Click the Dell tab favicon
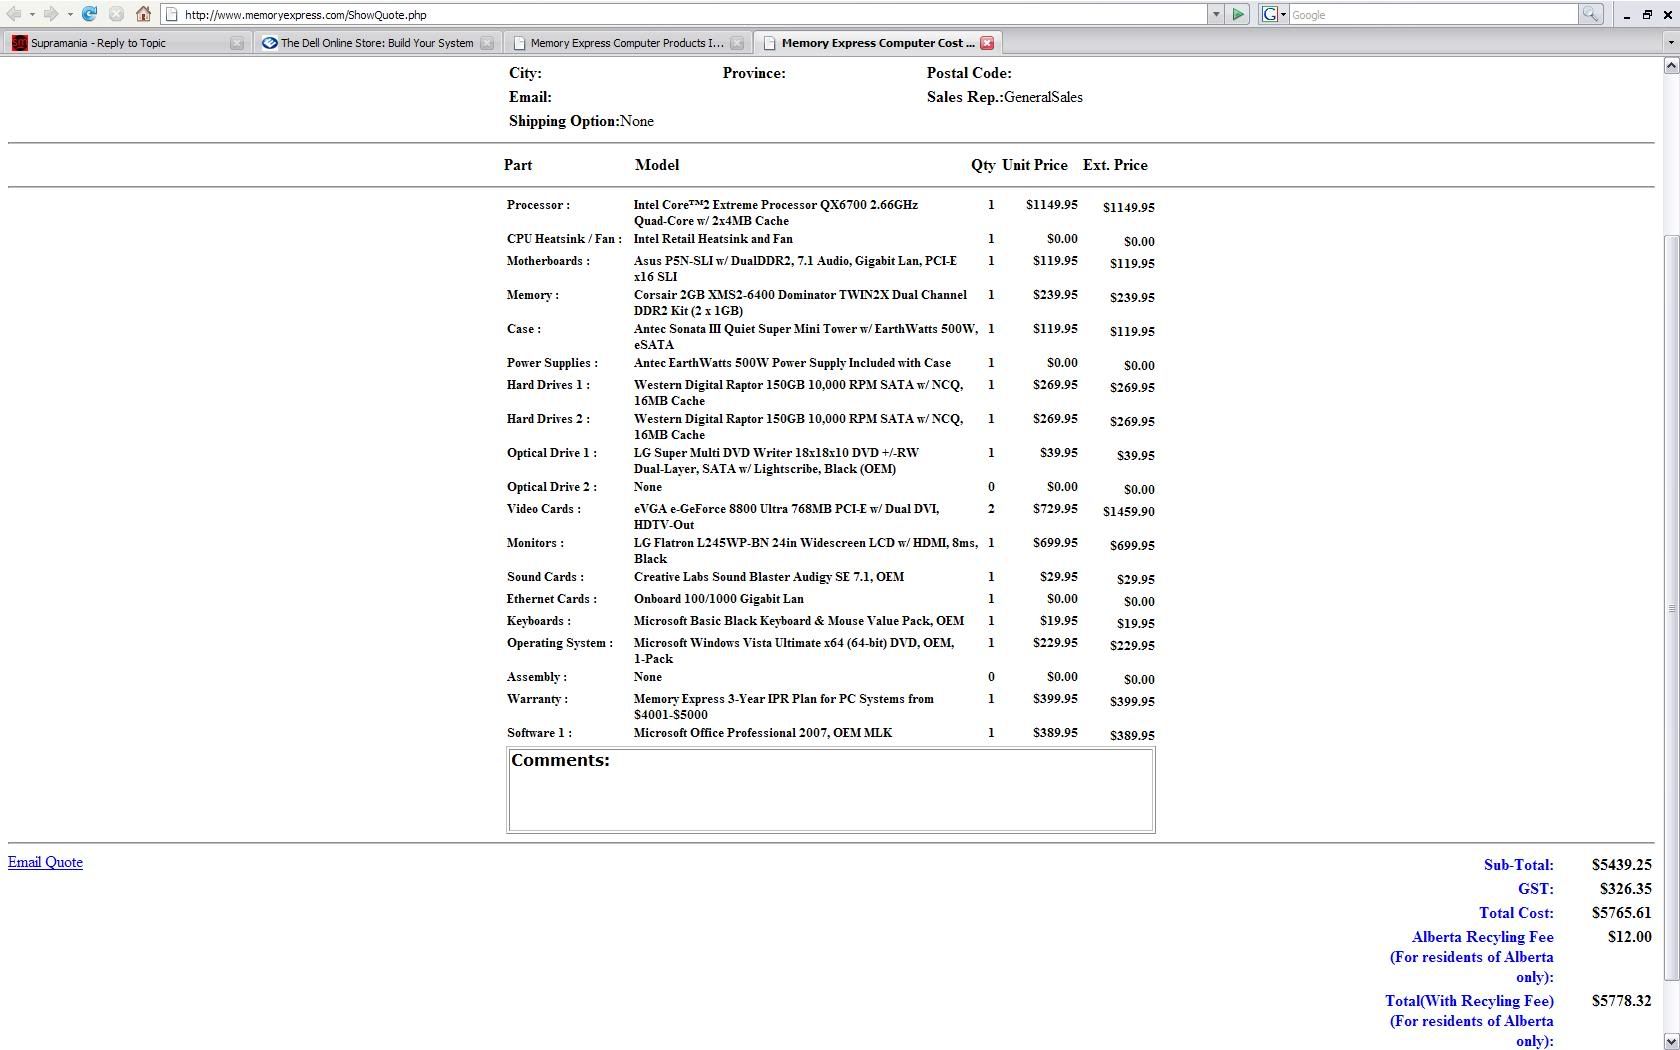 (x=270, y=43)
